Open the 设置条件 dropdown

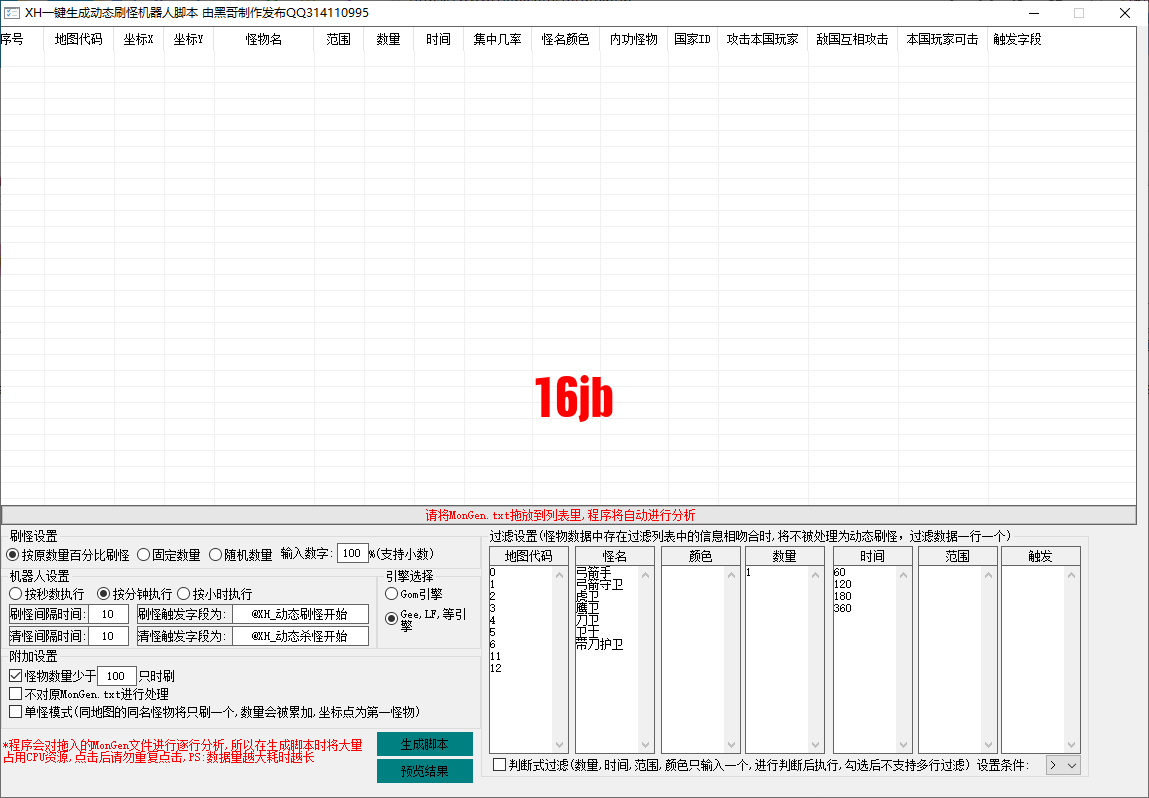tap(1063, 765)
